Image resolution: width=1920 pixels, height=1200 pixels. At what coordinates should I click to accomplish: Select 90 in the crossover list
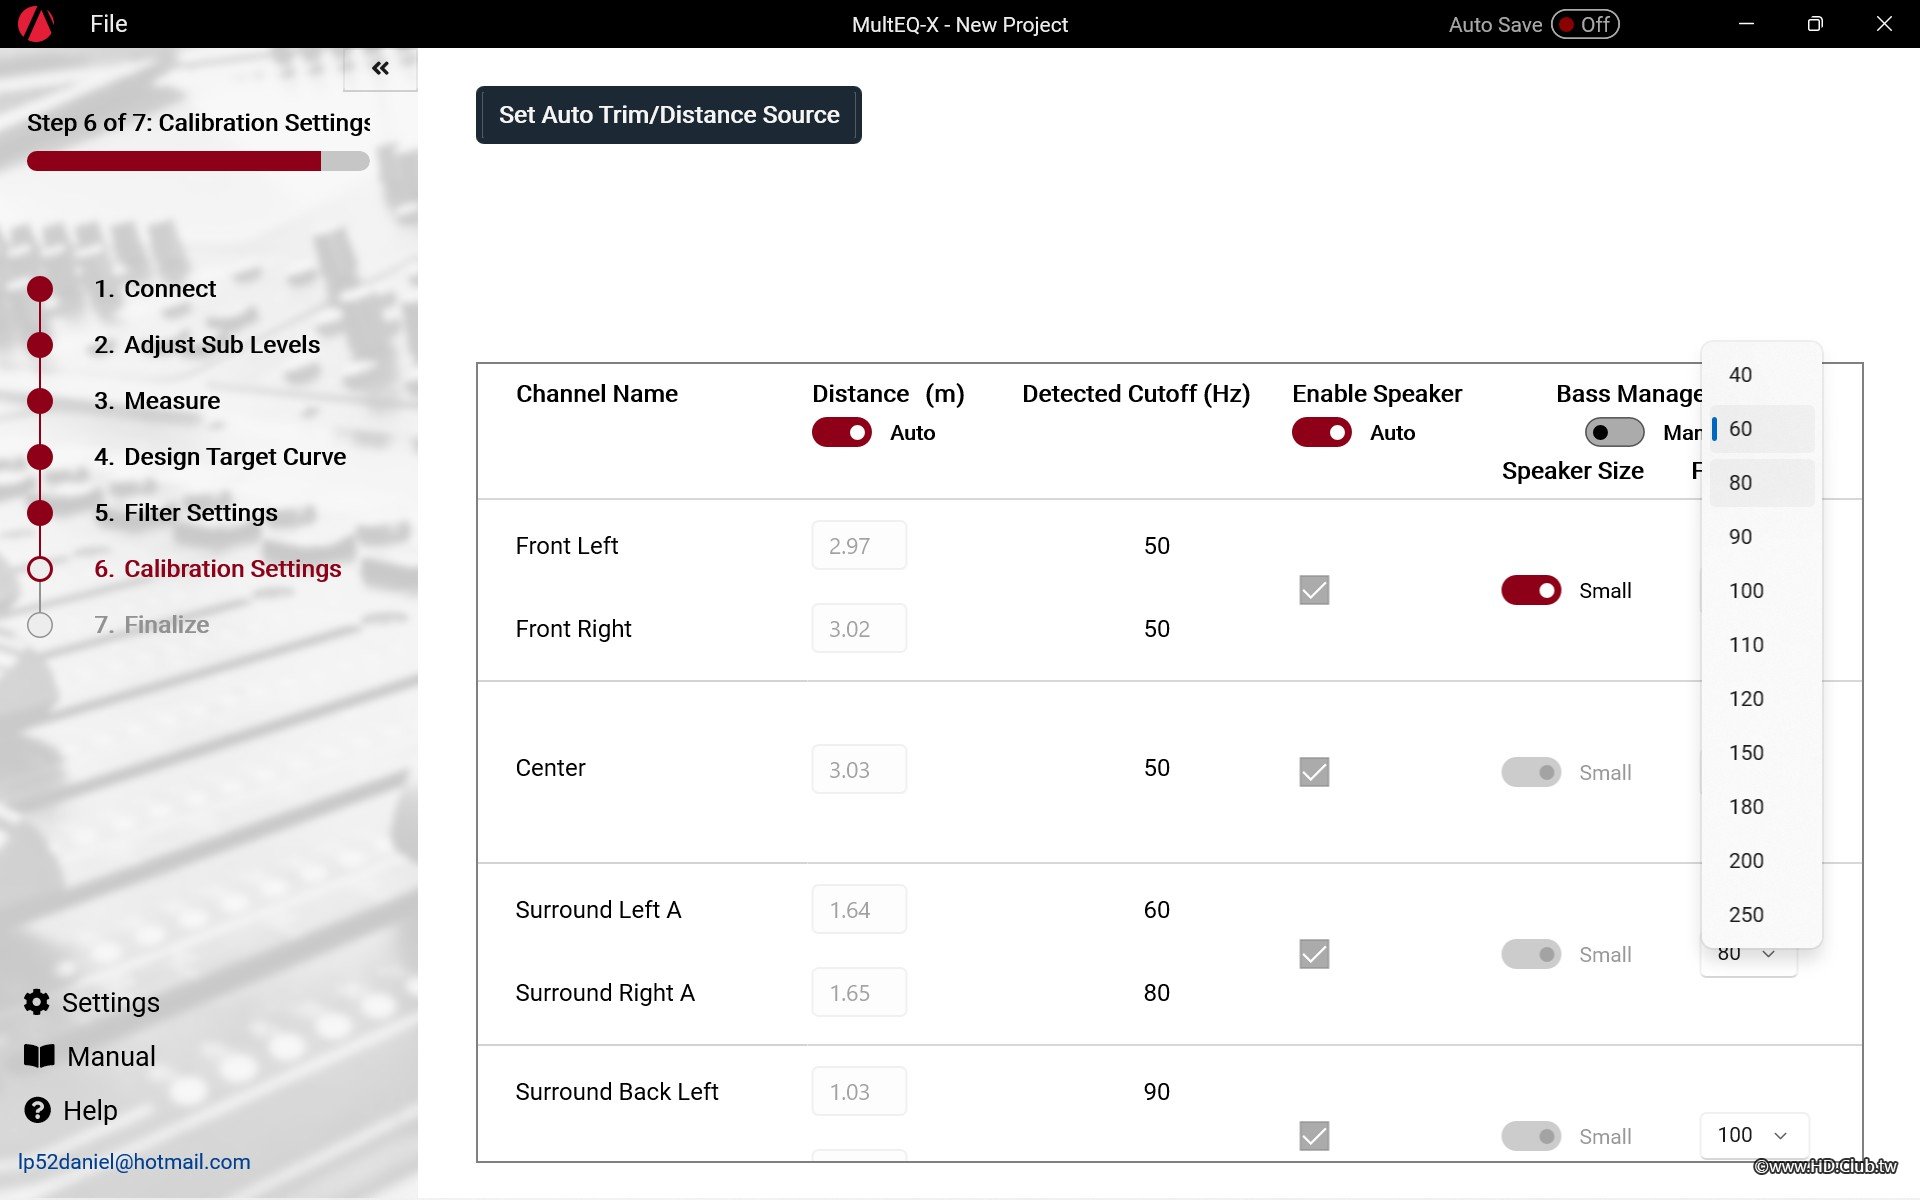(x=1762, y=536)
